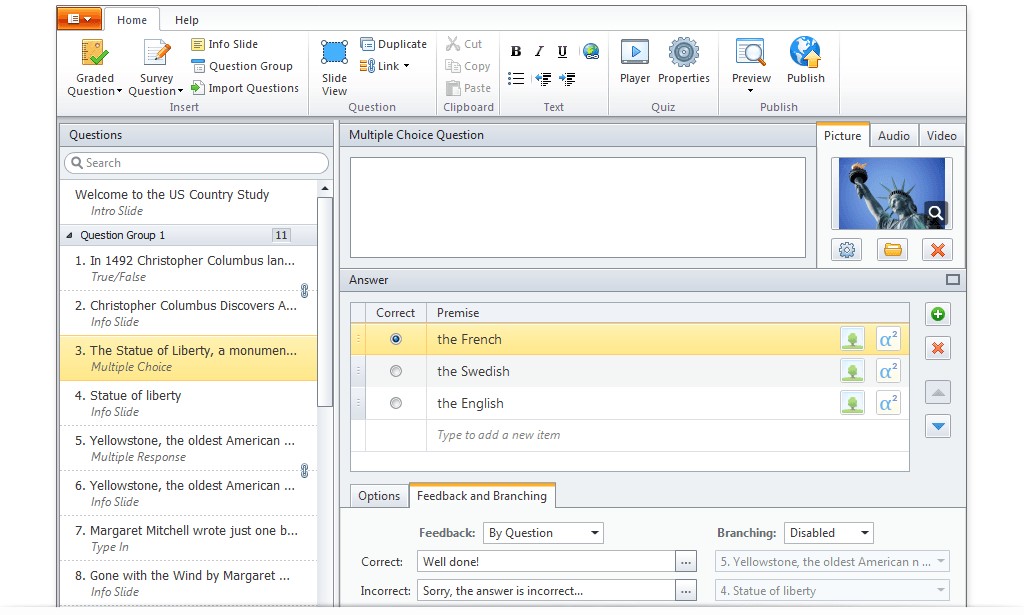The image size is (1024, 615).
Task: Mark 'the English' answer as correct
Action: click(396, 402)
